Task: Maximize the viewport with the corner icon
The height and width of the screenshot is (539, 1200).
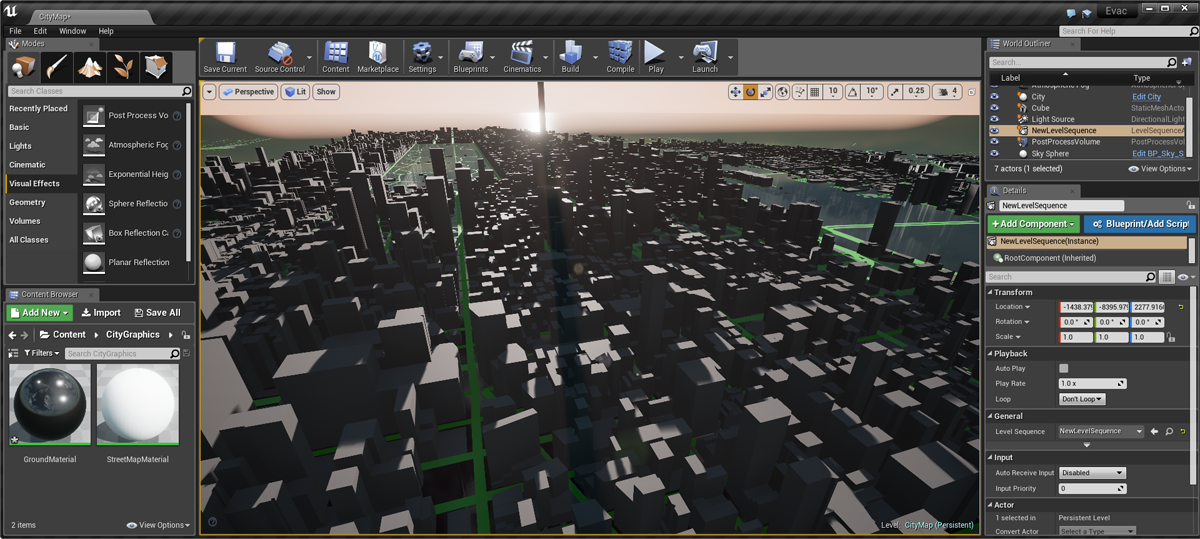Action: 974,92
